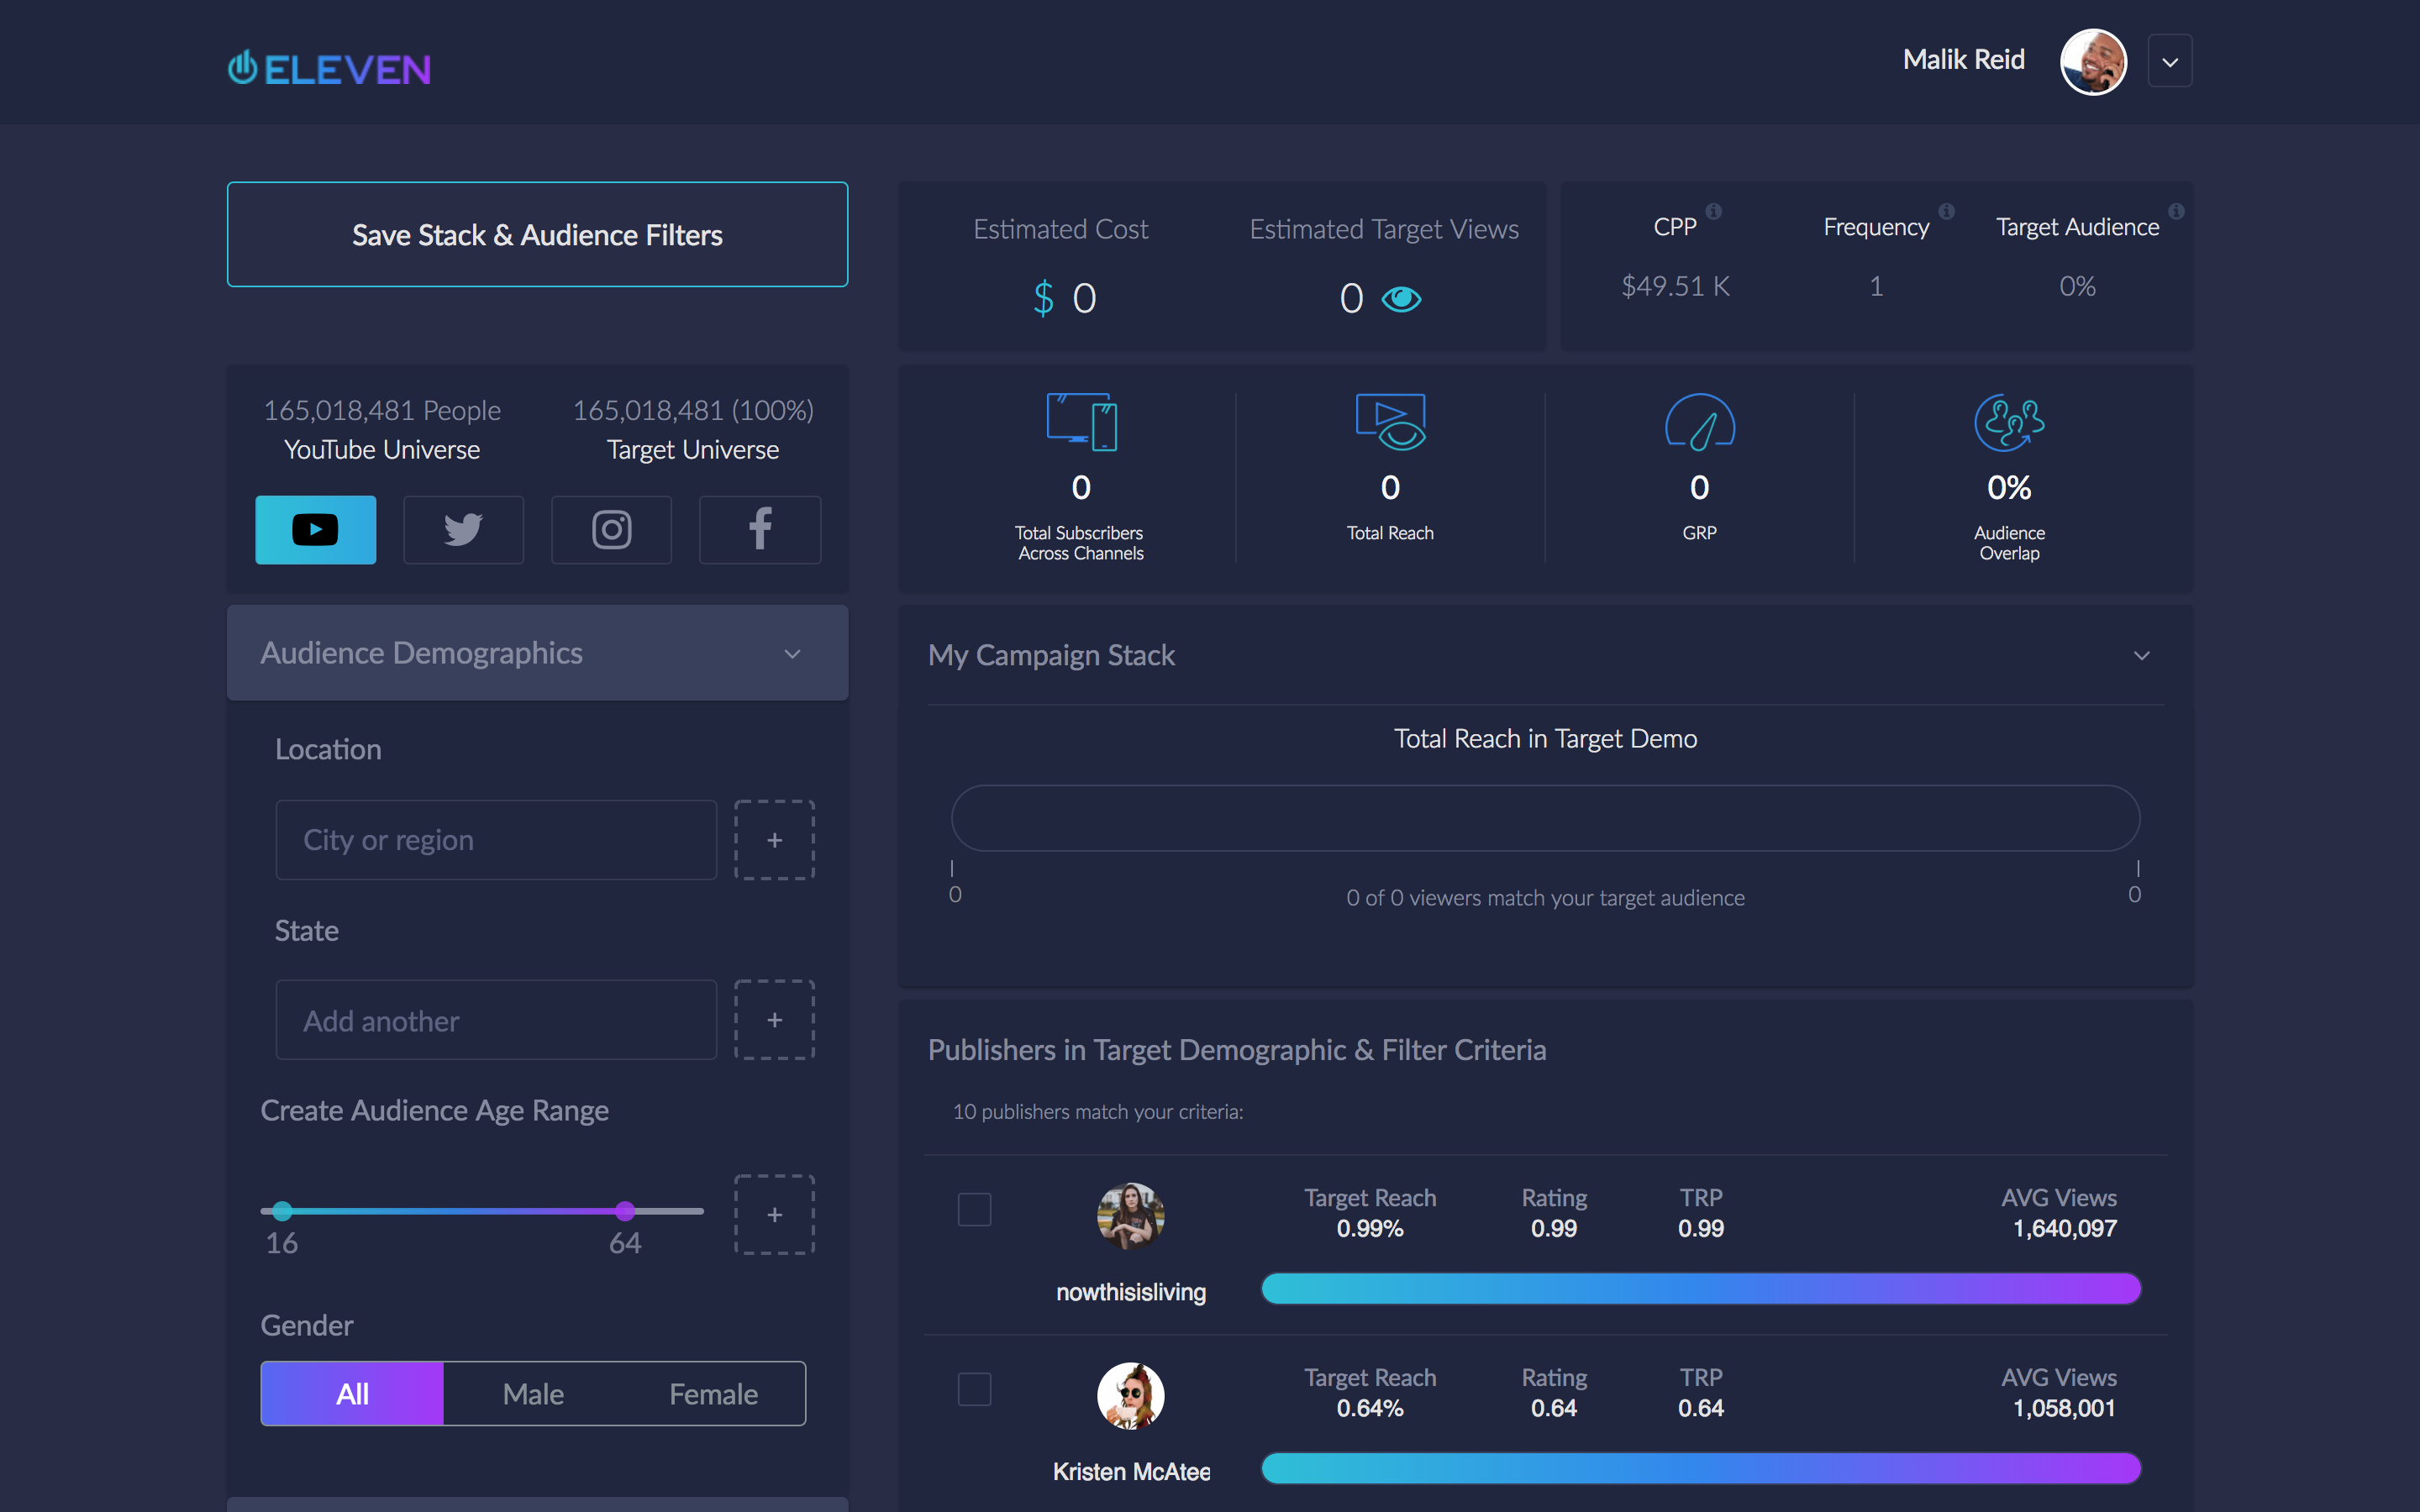The width and height of the screenshot is (2420, 1512).
Task: Click the CPP info icon
Action: [x=1713, y=211]
